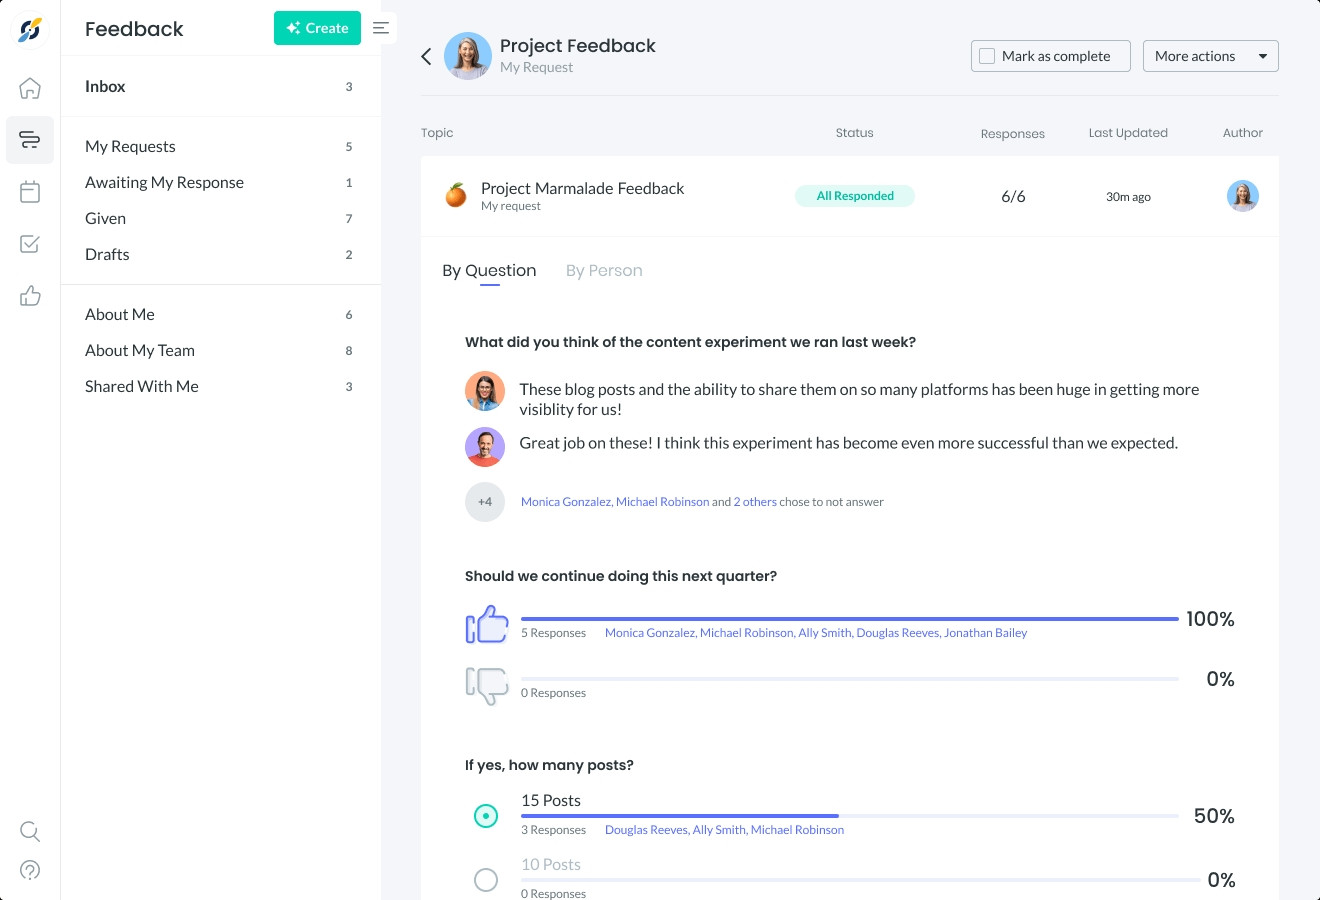Open the More actions dropdown
1320x900 pixels.
1210,56
